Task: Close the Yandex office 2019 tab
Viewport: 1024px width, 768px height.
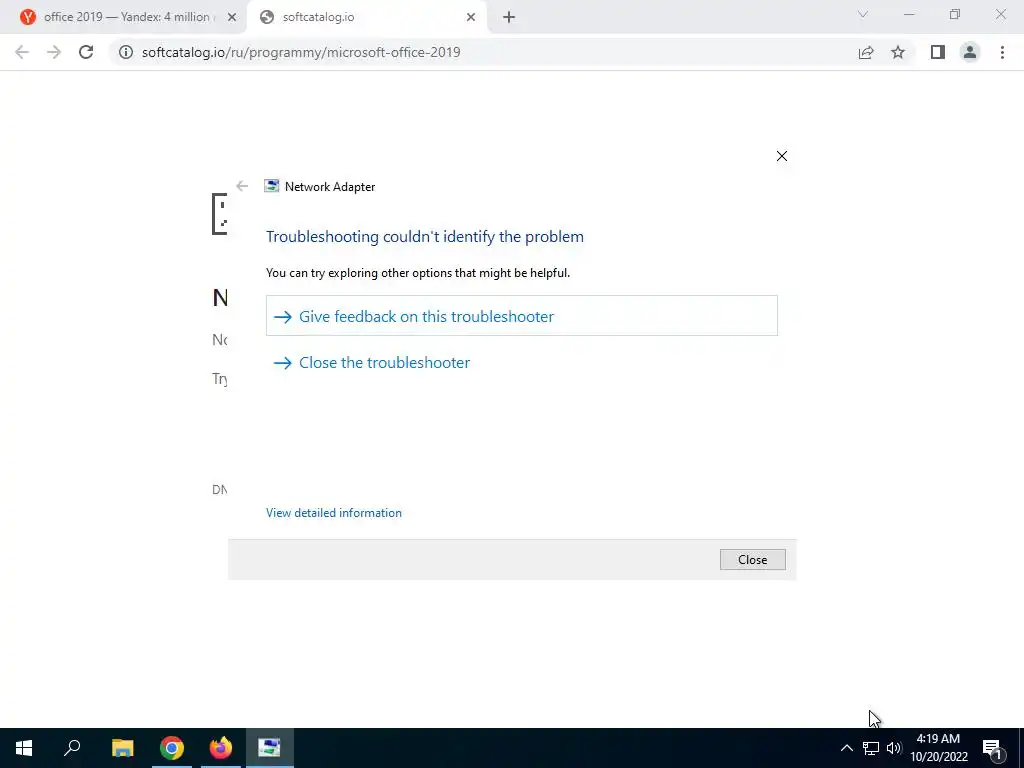Action: (x=232, y=17)
